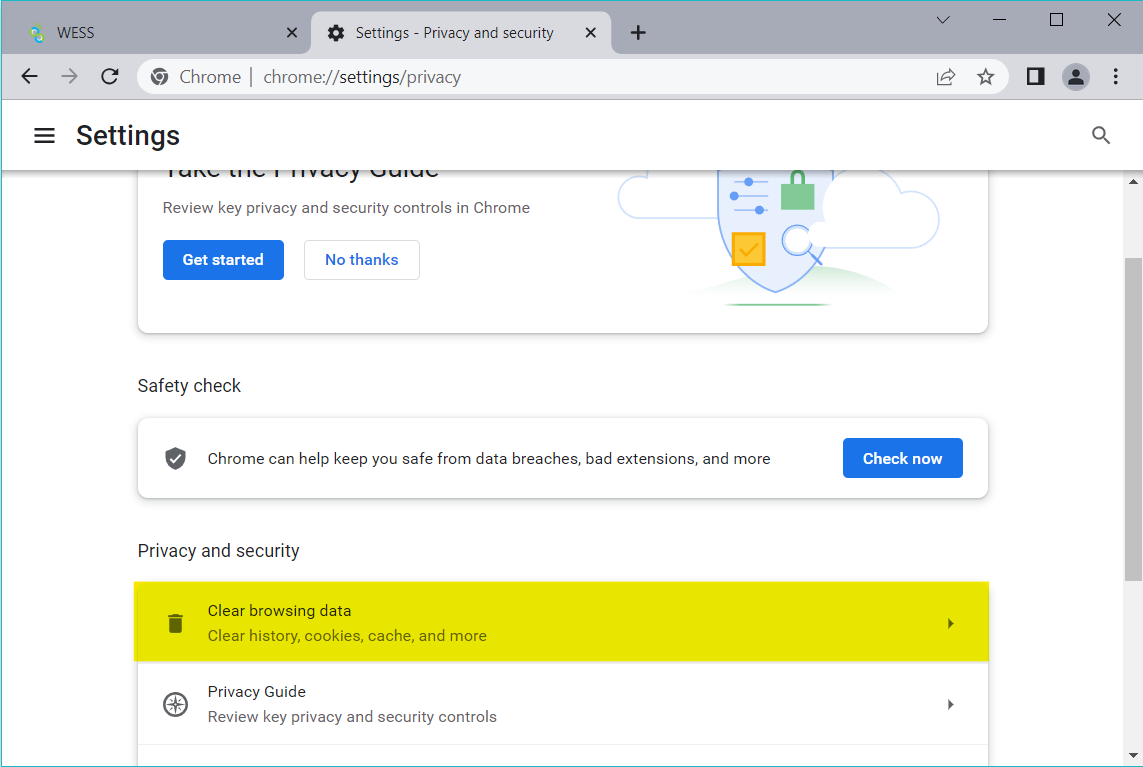Click the Privacy Guide compass icon
The image size is (1143, 767).
[x=175, y=704]
